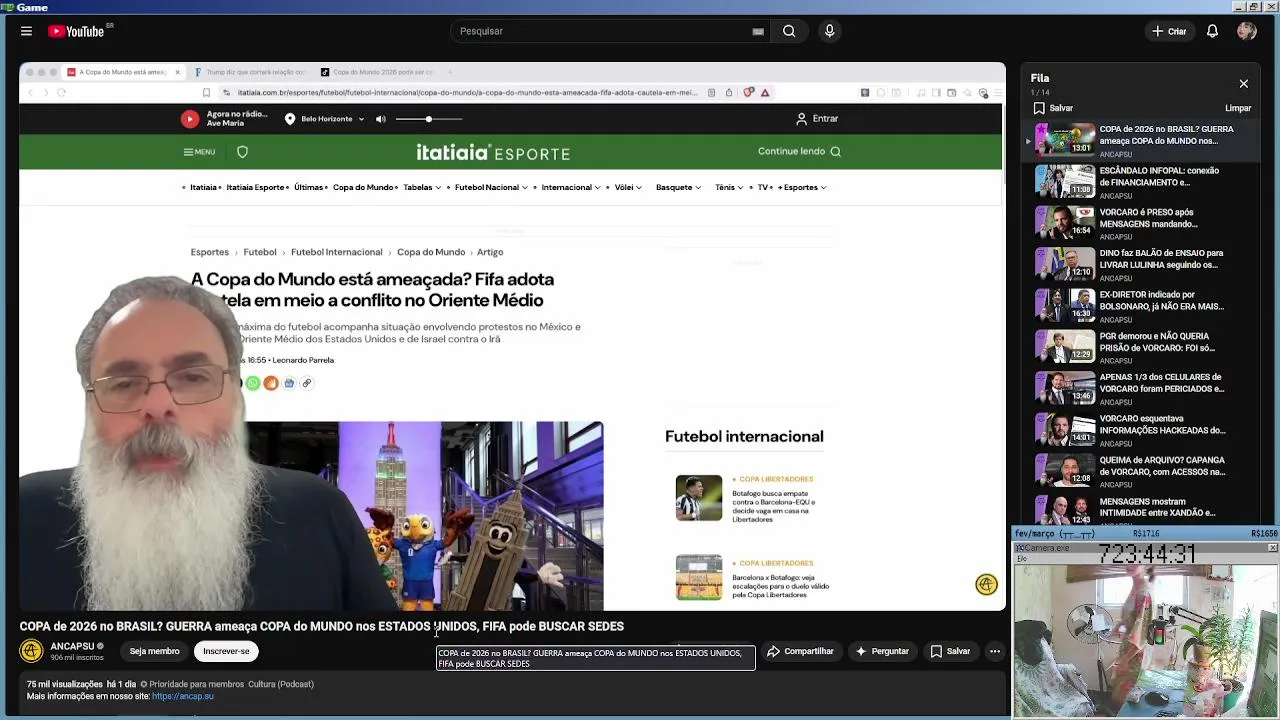Screen dimensions: 1280x720
Task: Save video to playlist with Salvar
Action: 950,651
